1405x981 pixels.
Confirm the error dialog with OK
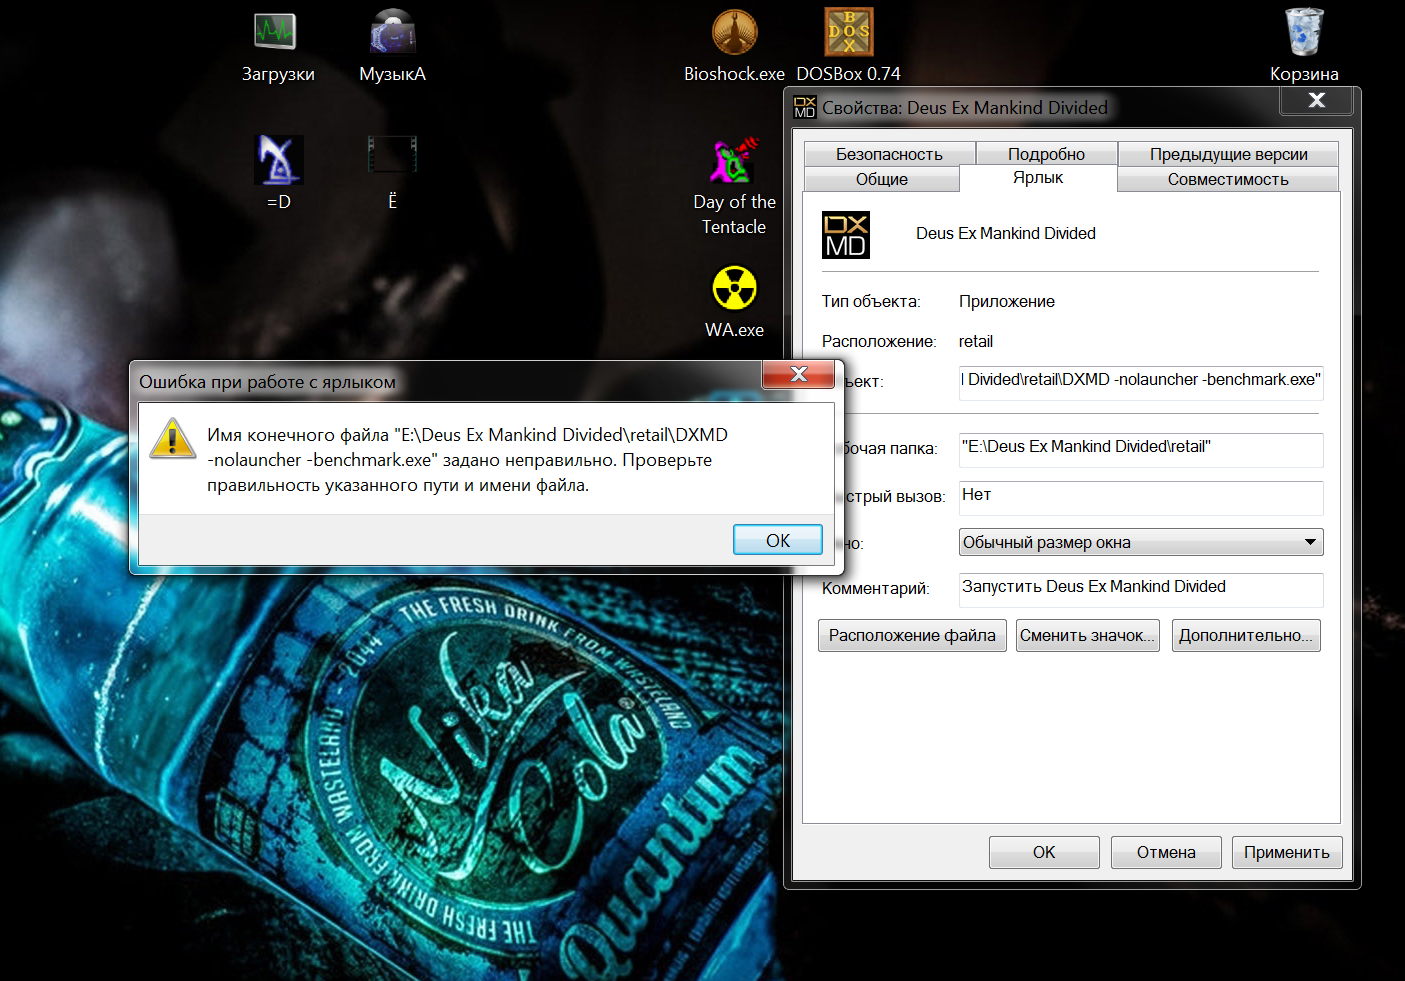pos(778,540)
